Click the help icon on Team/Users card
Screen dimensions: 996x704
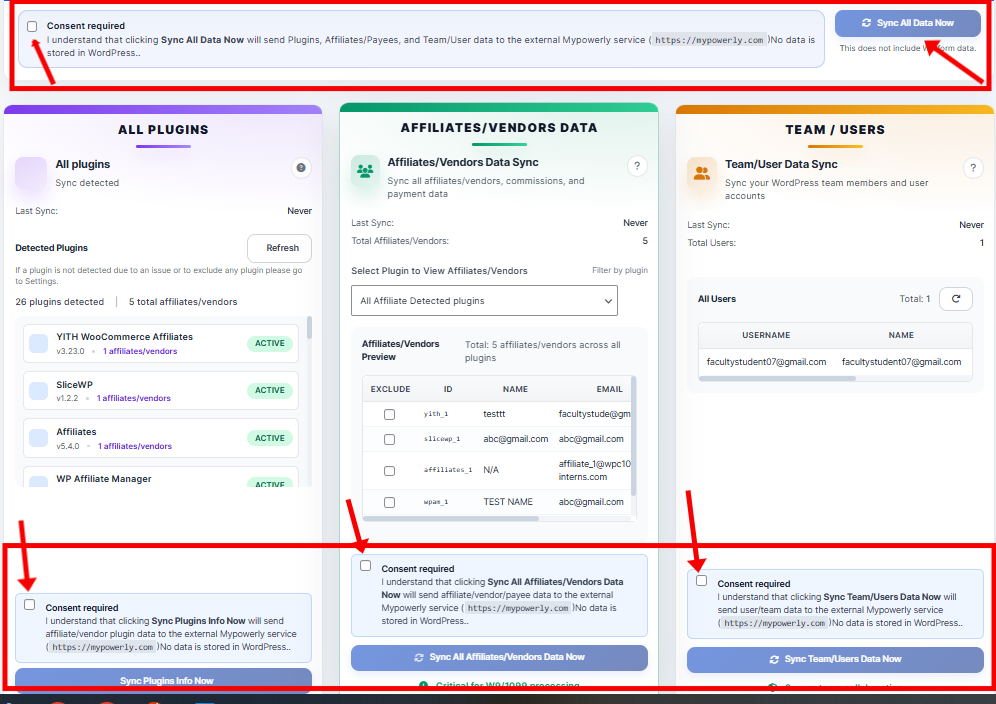coord(972,168)
